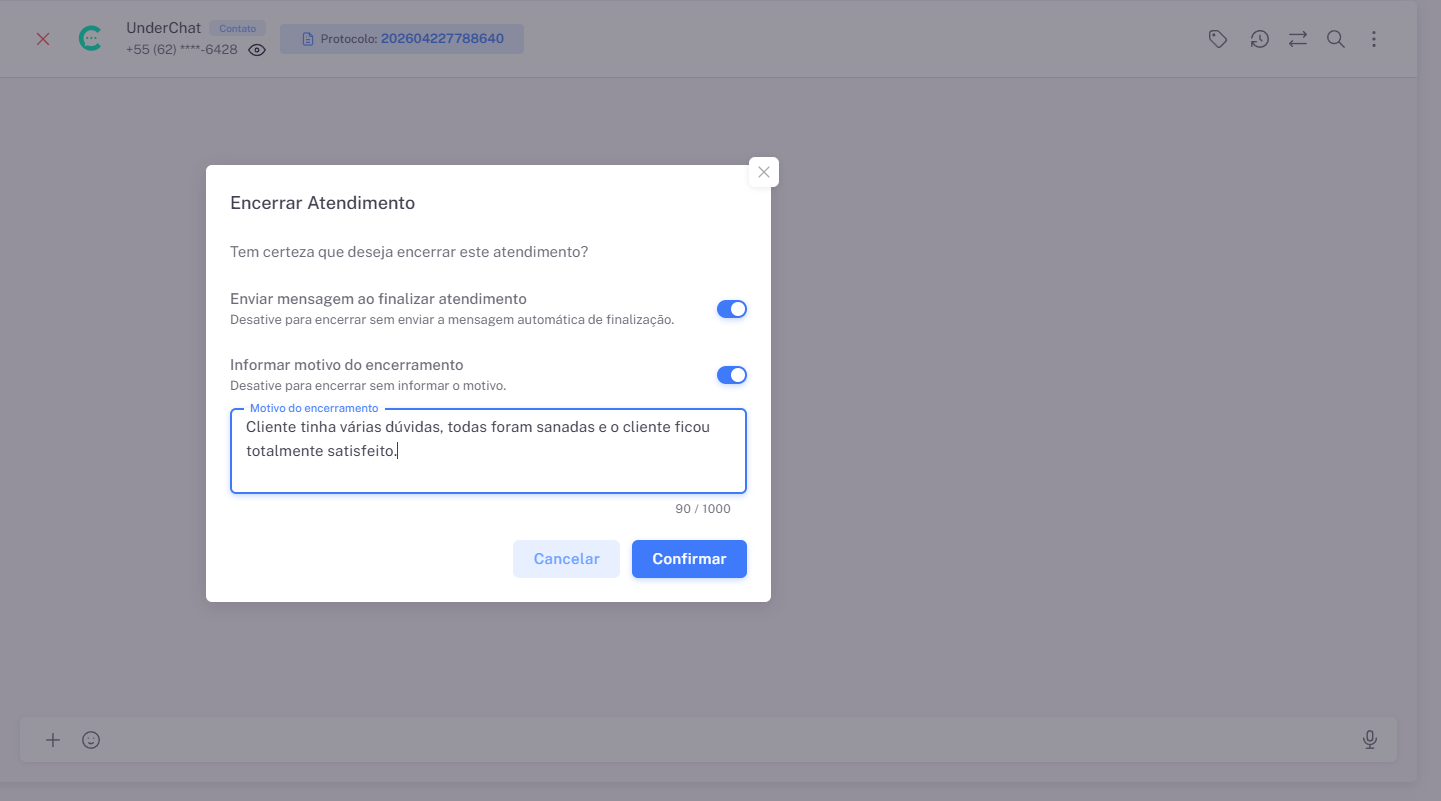1441x801 pixels.
Task: Reveal the hidden phone number with eye icon
Action: (257, 50)
